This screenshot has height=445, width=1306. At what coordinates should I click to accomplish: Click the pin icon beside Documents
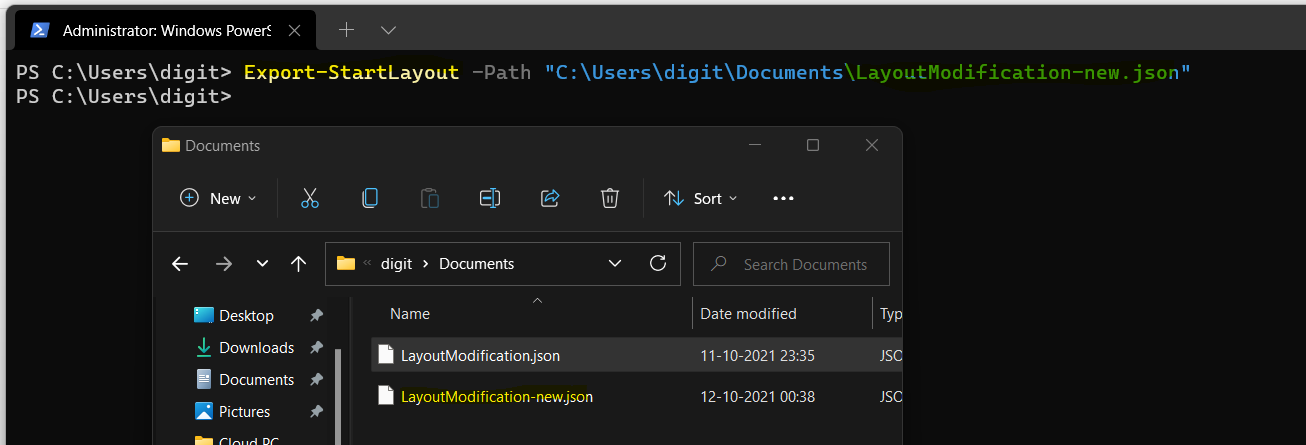[x=316, y=379]
